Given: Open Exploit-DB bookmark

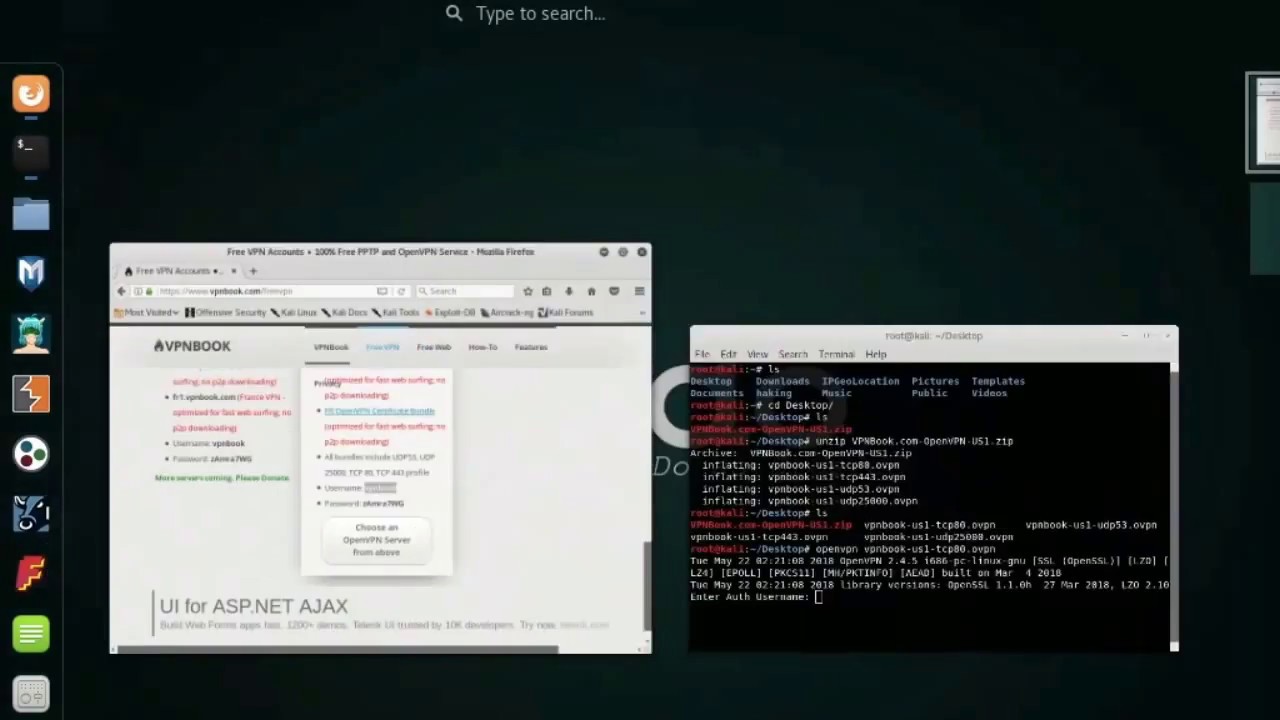Looking at the screenshot, I should click(450, 312).
